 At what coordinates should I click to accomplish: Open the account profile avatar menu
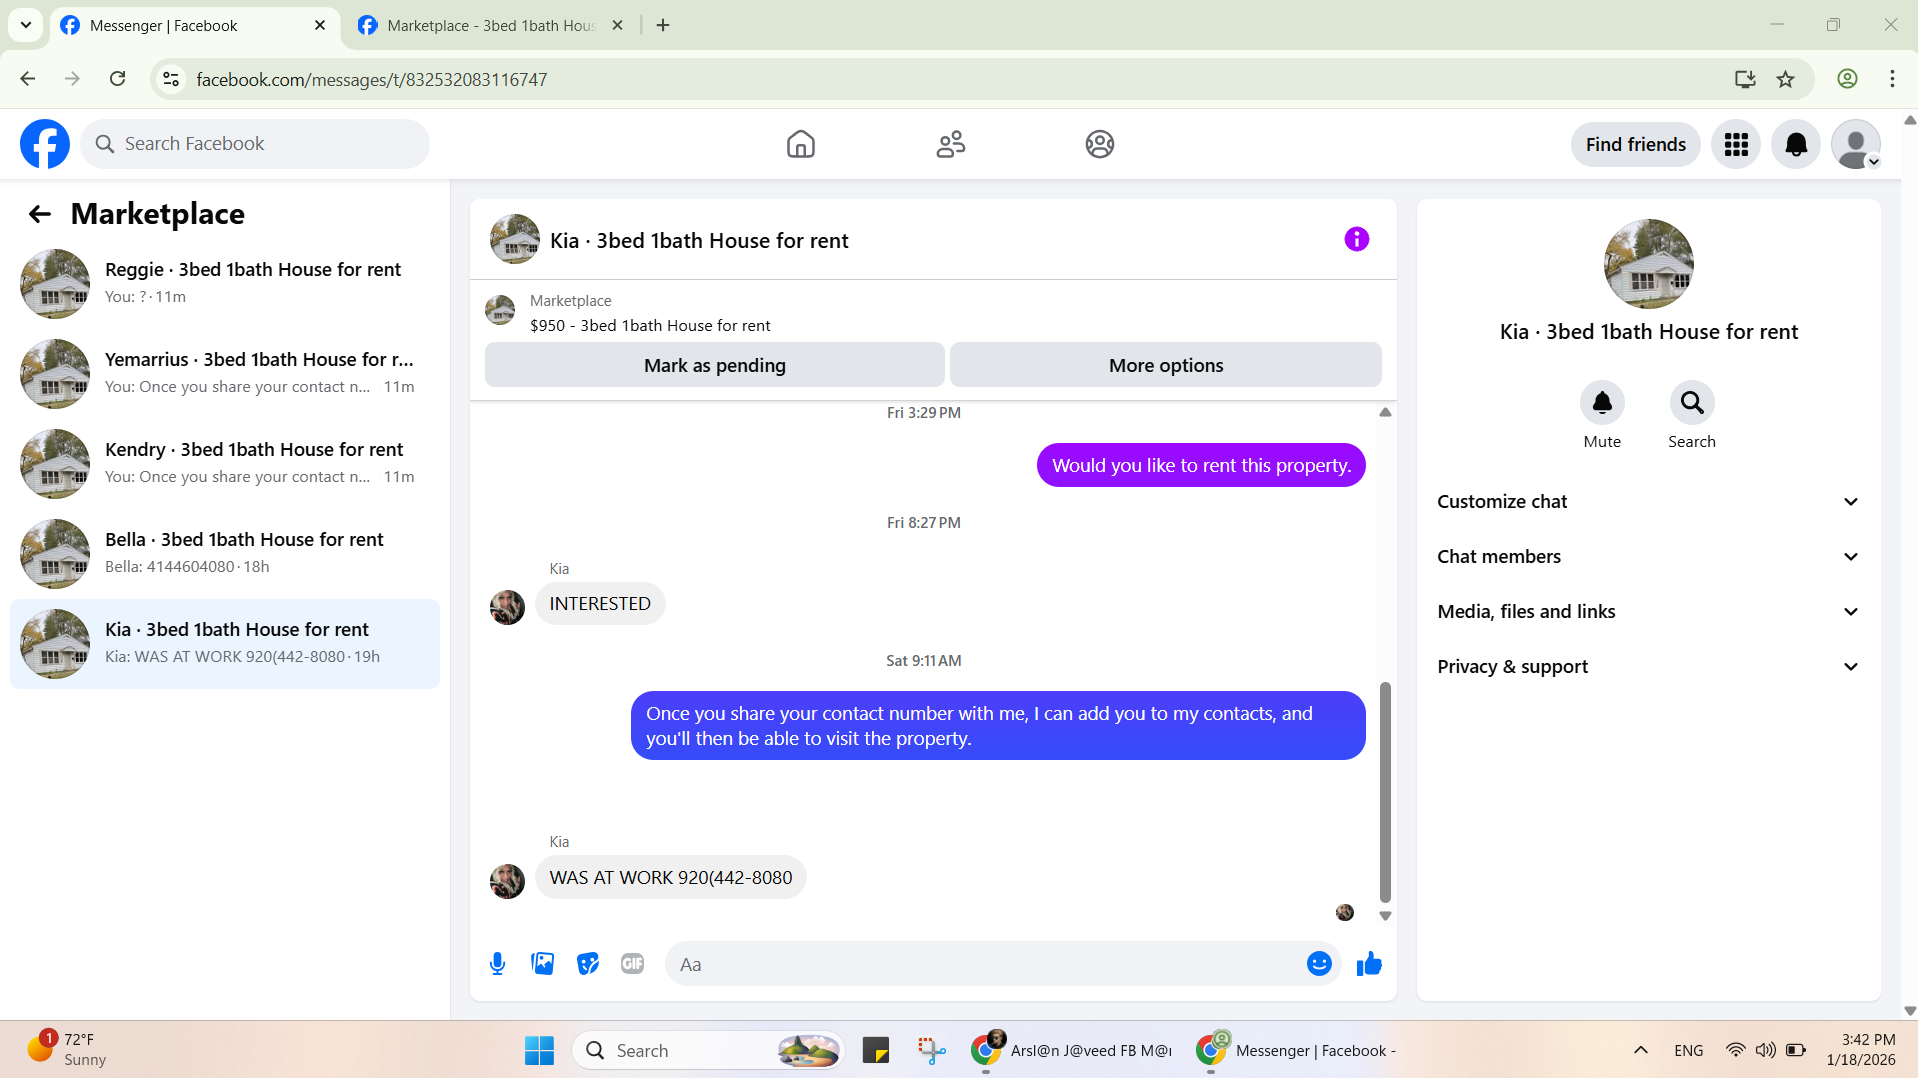tap(1856, 144)
